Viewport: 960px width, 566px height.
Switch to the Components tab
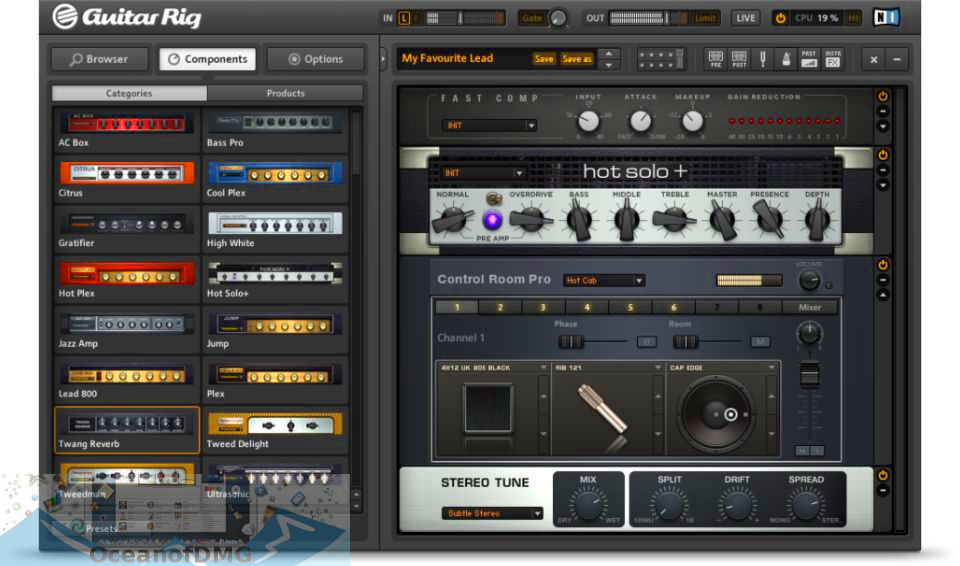click(208, 59)
